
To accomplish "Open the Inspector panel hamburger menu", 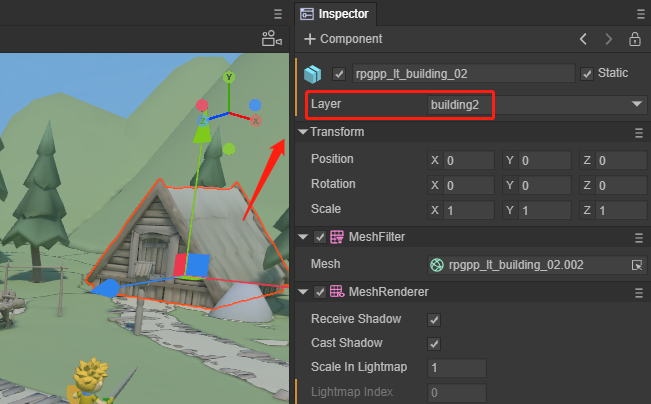I will click(x=639, y=14).
